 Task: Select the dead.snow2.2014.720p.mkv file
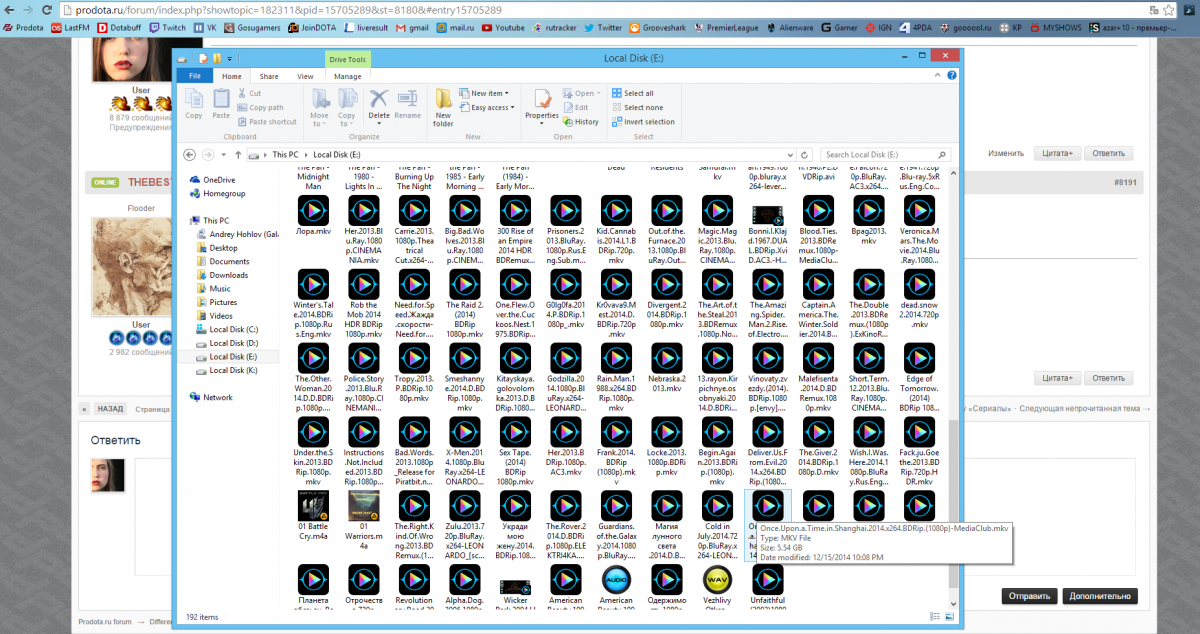click(x=920, y=299)
